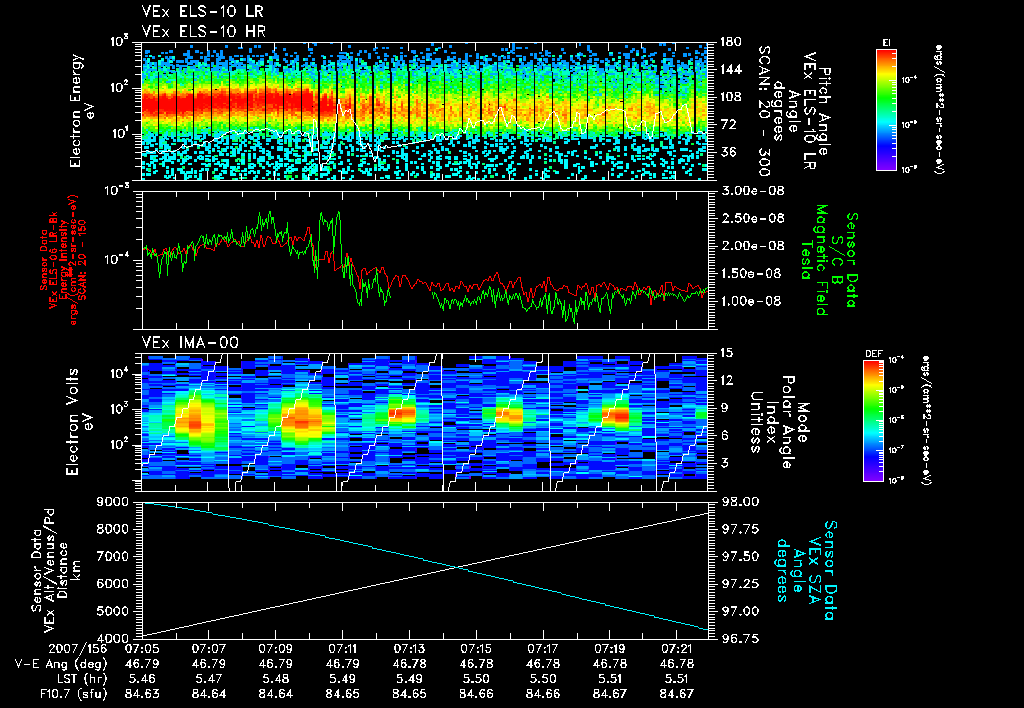Click the 07:09 time tick label
This screenshot has height=708, width=1024.
275,649
